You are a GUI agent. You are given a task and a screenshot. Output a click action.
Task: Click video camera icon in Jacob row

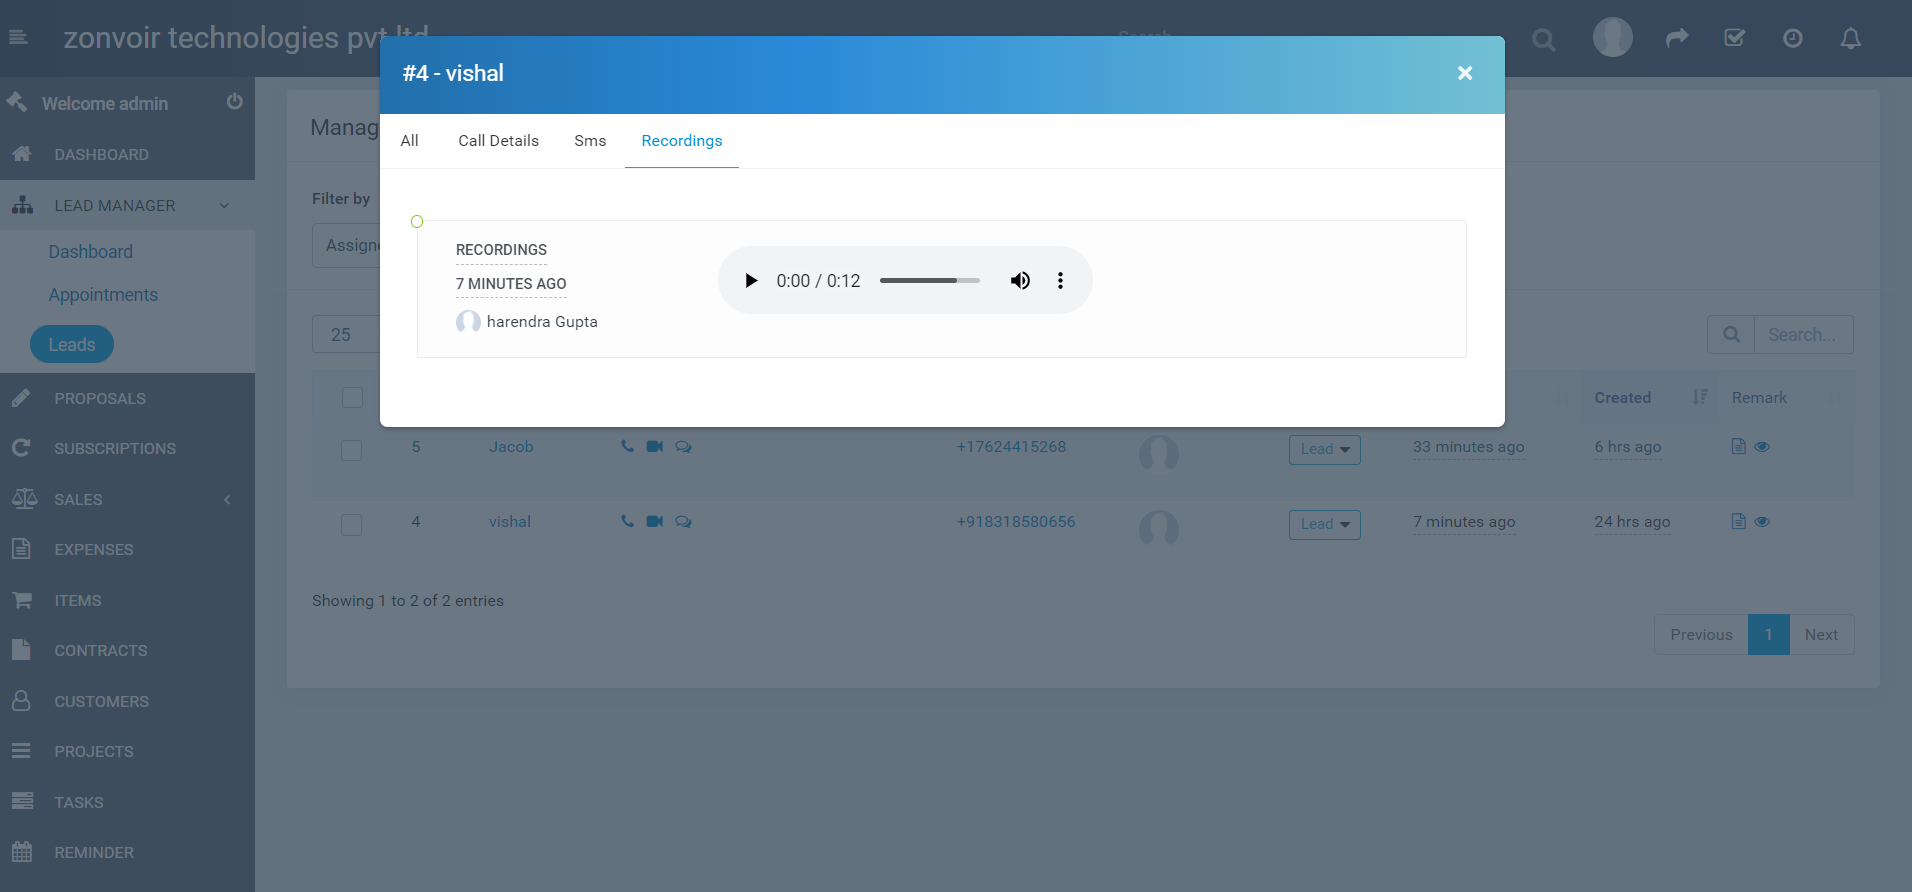655,446
